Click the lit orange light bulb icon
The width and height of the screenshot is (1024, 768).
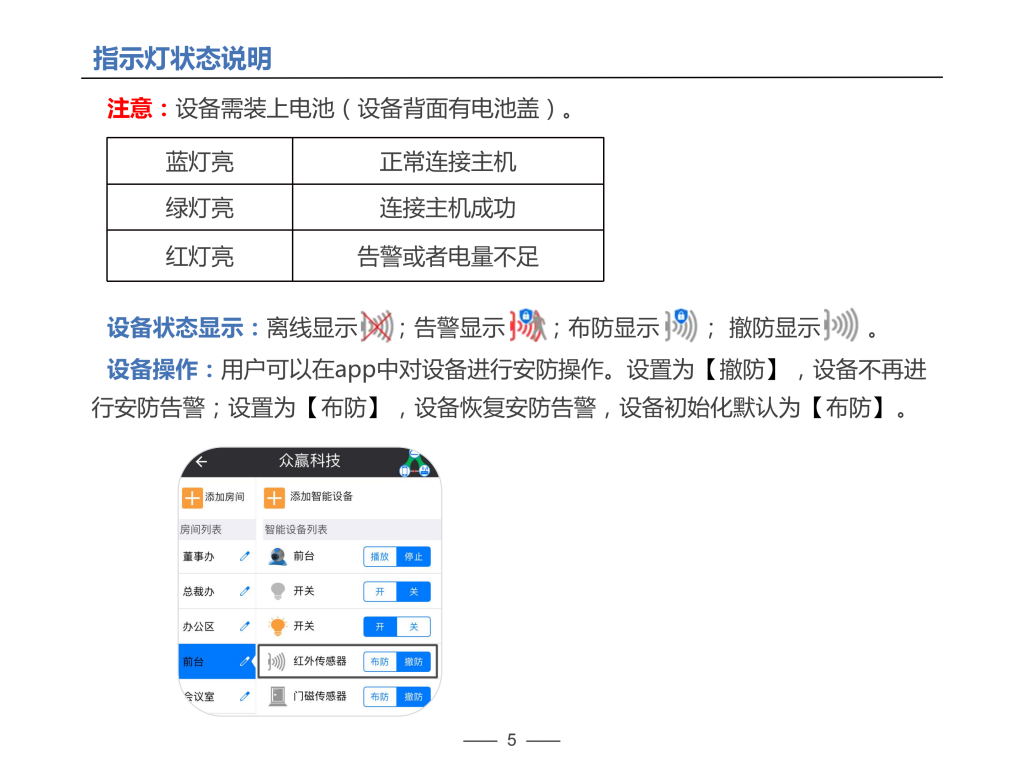278,627
